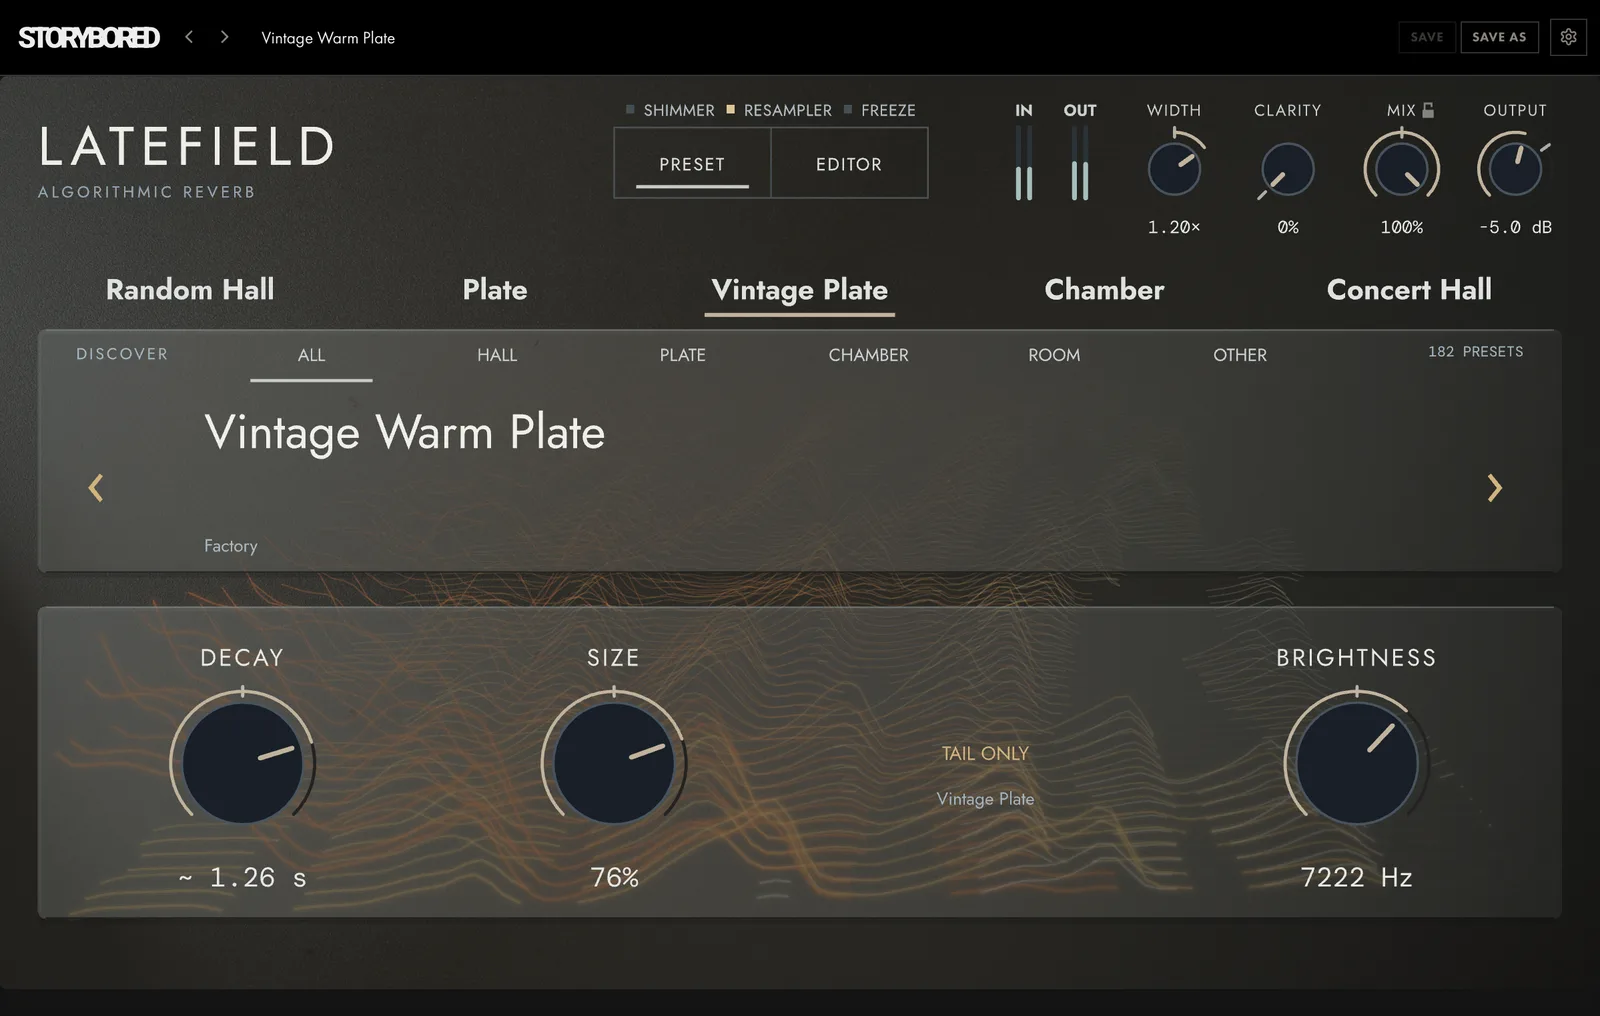
Task: Click the Vintage Plate label under TAIL ONLY
Action: click(x=985, y=799)
